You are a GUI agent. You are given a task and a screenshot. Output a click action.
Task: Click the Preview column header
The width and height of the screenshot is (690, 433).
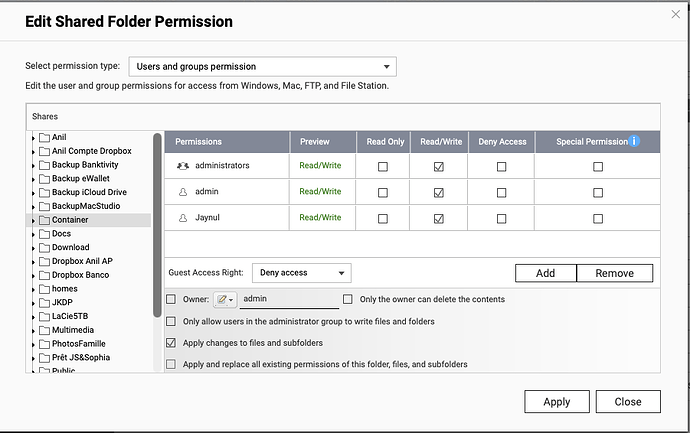(x=323, y=142)
